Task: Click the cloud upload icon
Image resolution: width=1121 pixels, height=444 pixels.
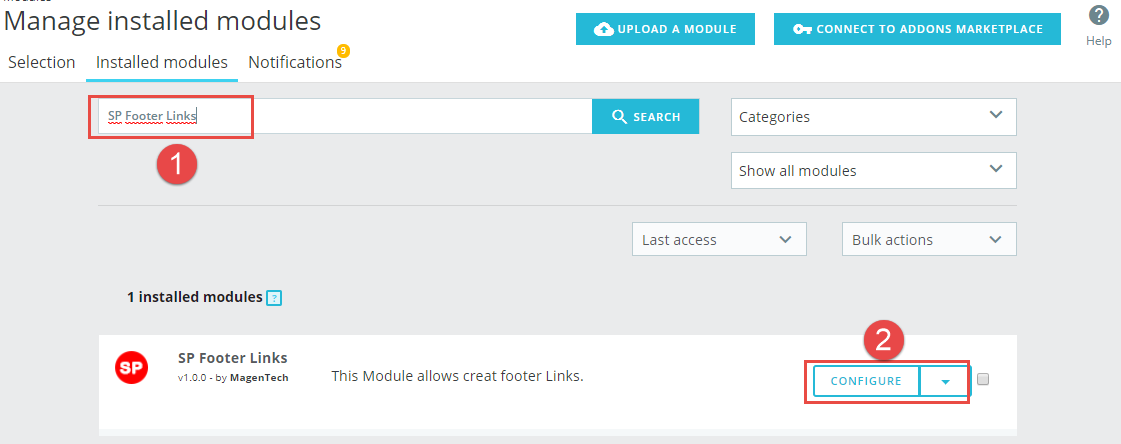Action: tap(604, 29)
